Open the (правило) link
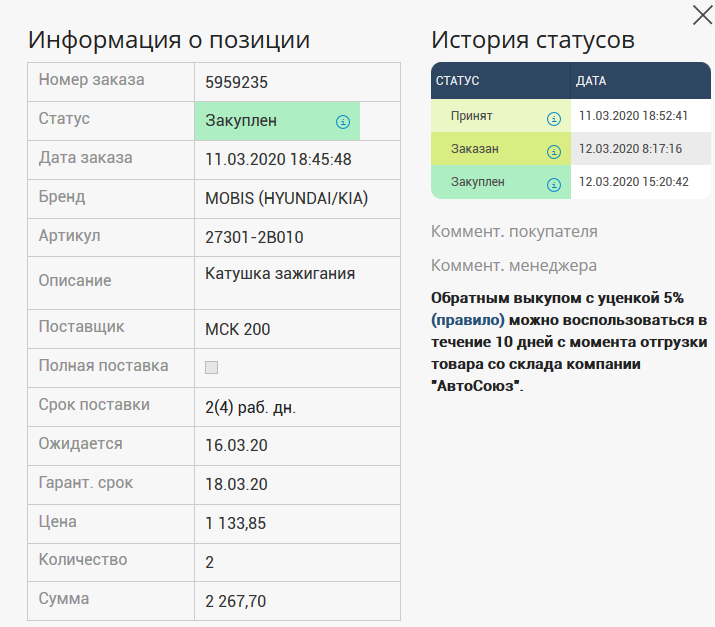The width and height of the screenshot is (715, 627). tap(467, 321)
